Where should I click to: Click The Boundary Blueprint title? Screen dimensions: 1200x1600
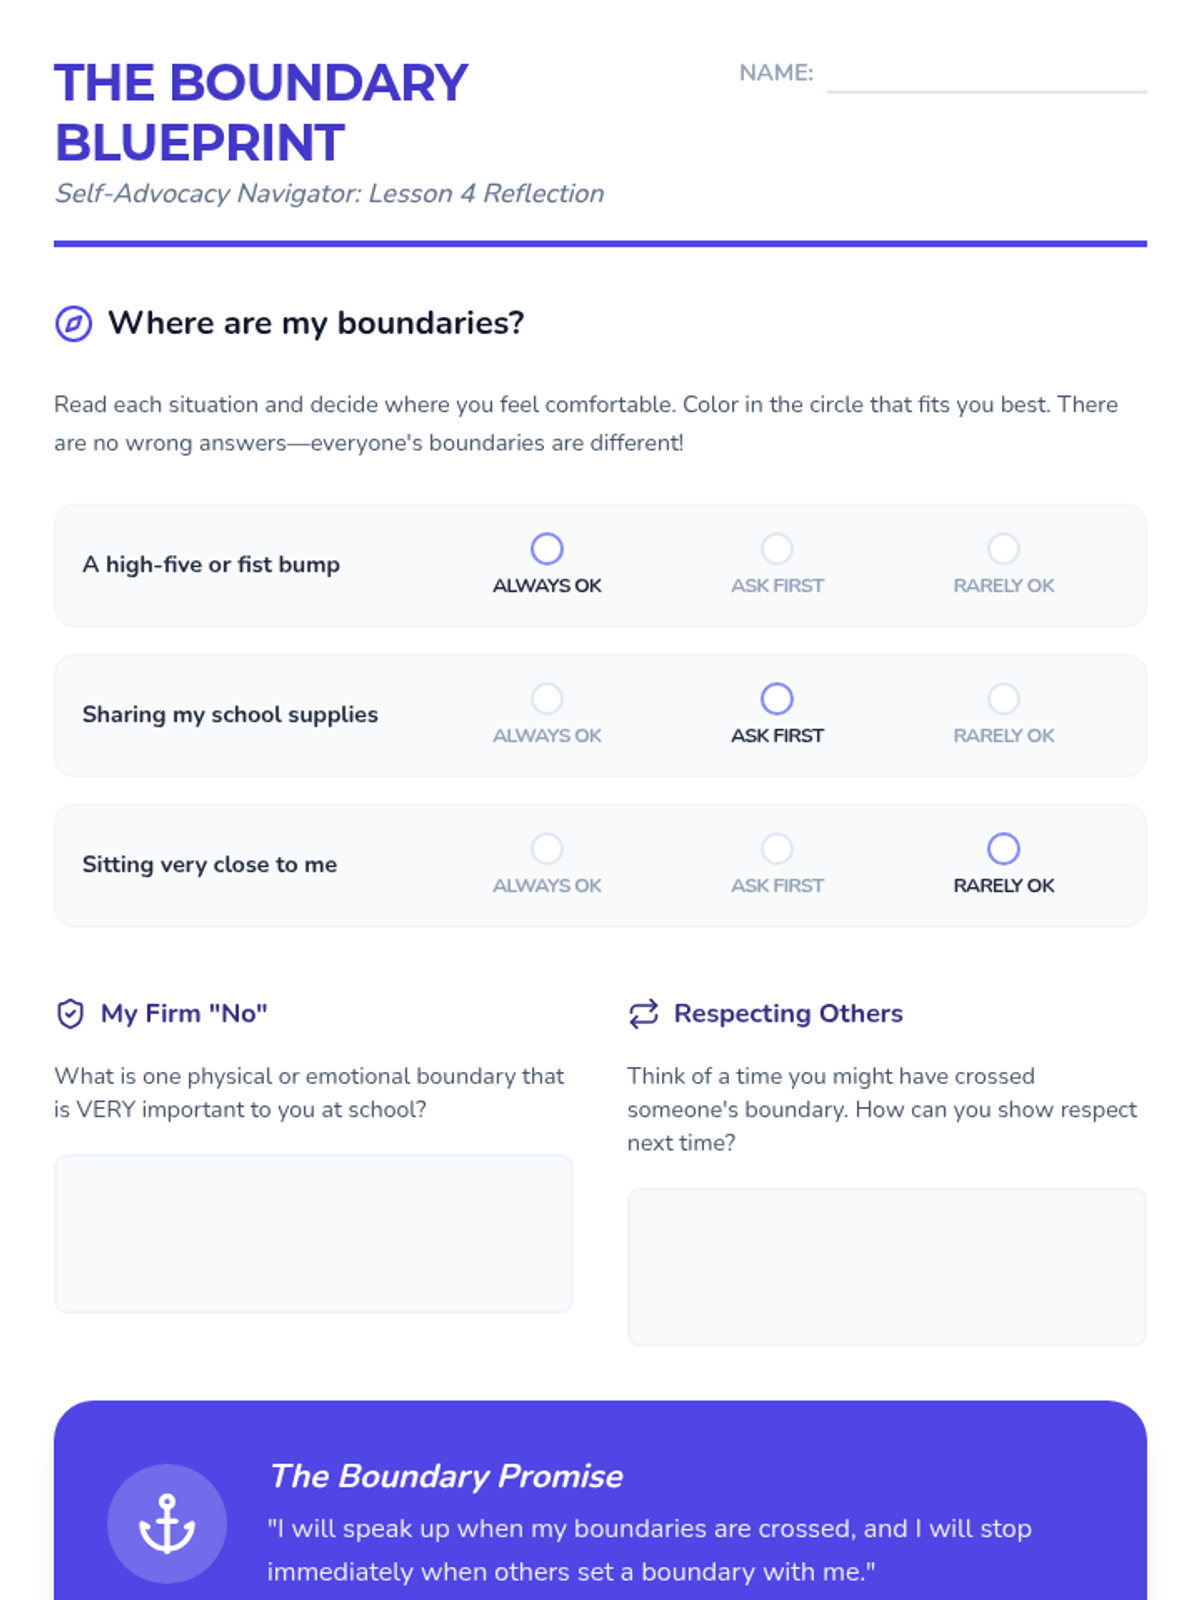point(261,112)
